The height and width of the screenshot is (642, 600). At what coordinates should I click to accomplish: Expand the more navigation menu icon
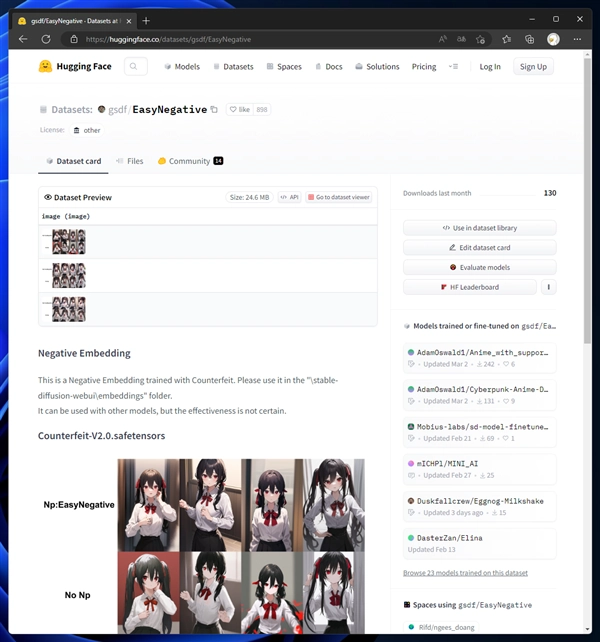coord(453,66)
